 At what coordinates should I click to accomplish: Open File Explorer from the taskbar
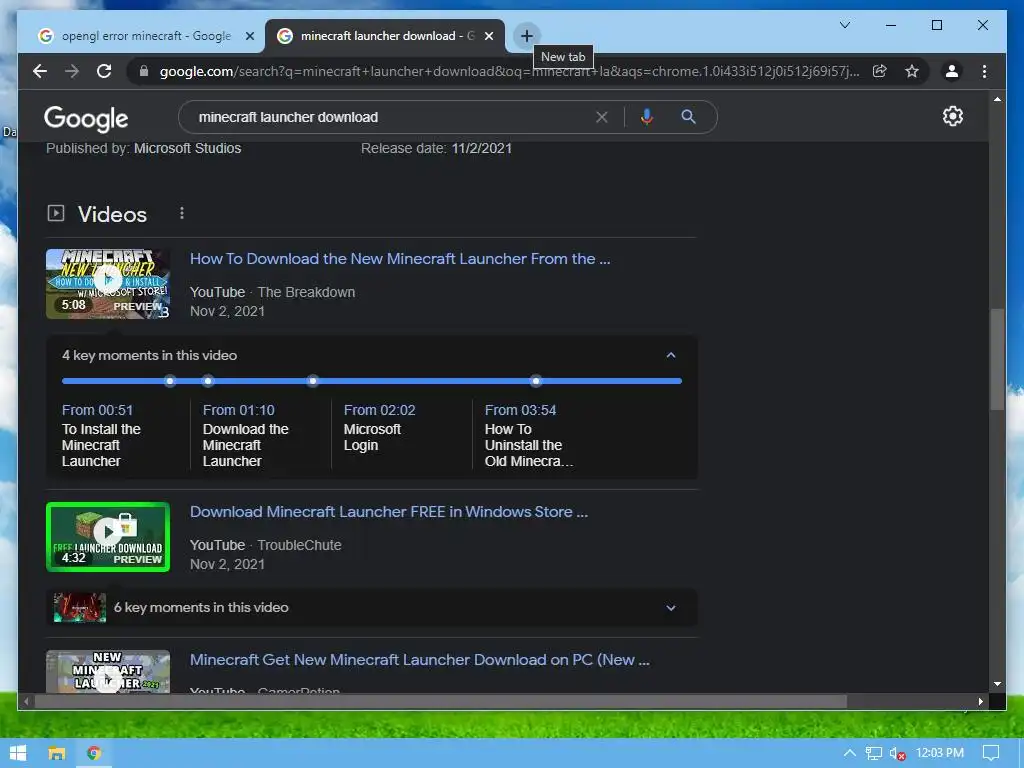57,753
